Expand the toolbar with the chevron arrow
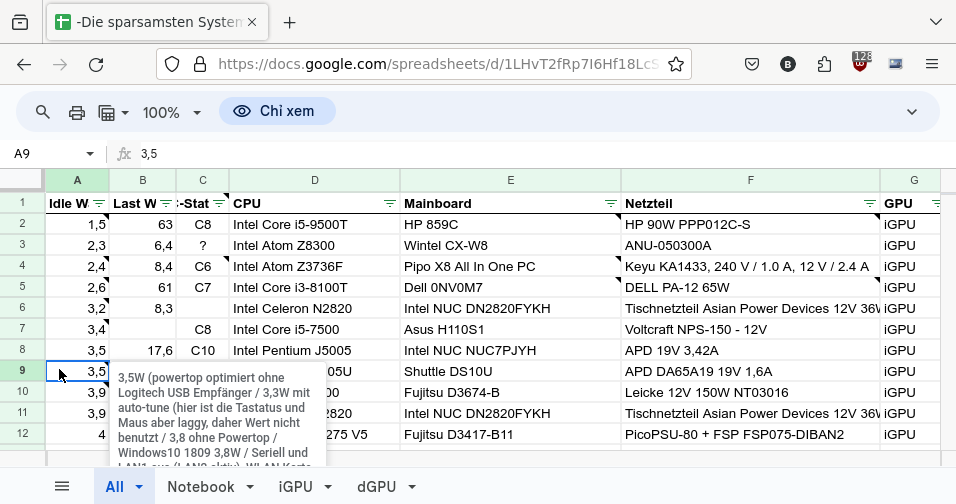The height and width of the screenshot is (504, 956). pyautogui.click(x=912, y=112)
